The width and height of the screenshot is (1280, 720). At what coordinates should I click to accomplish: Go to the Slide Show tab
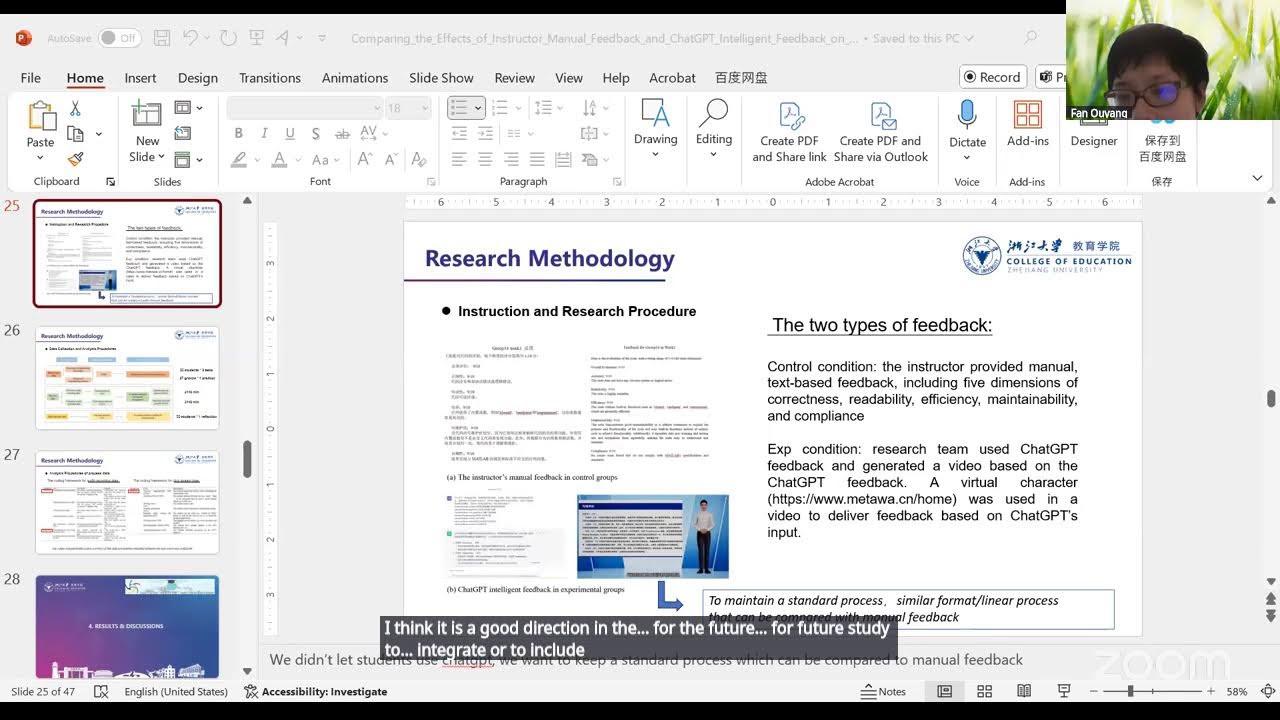(x=441, y=78)
